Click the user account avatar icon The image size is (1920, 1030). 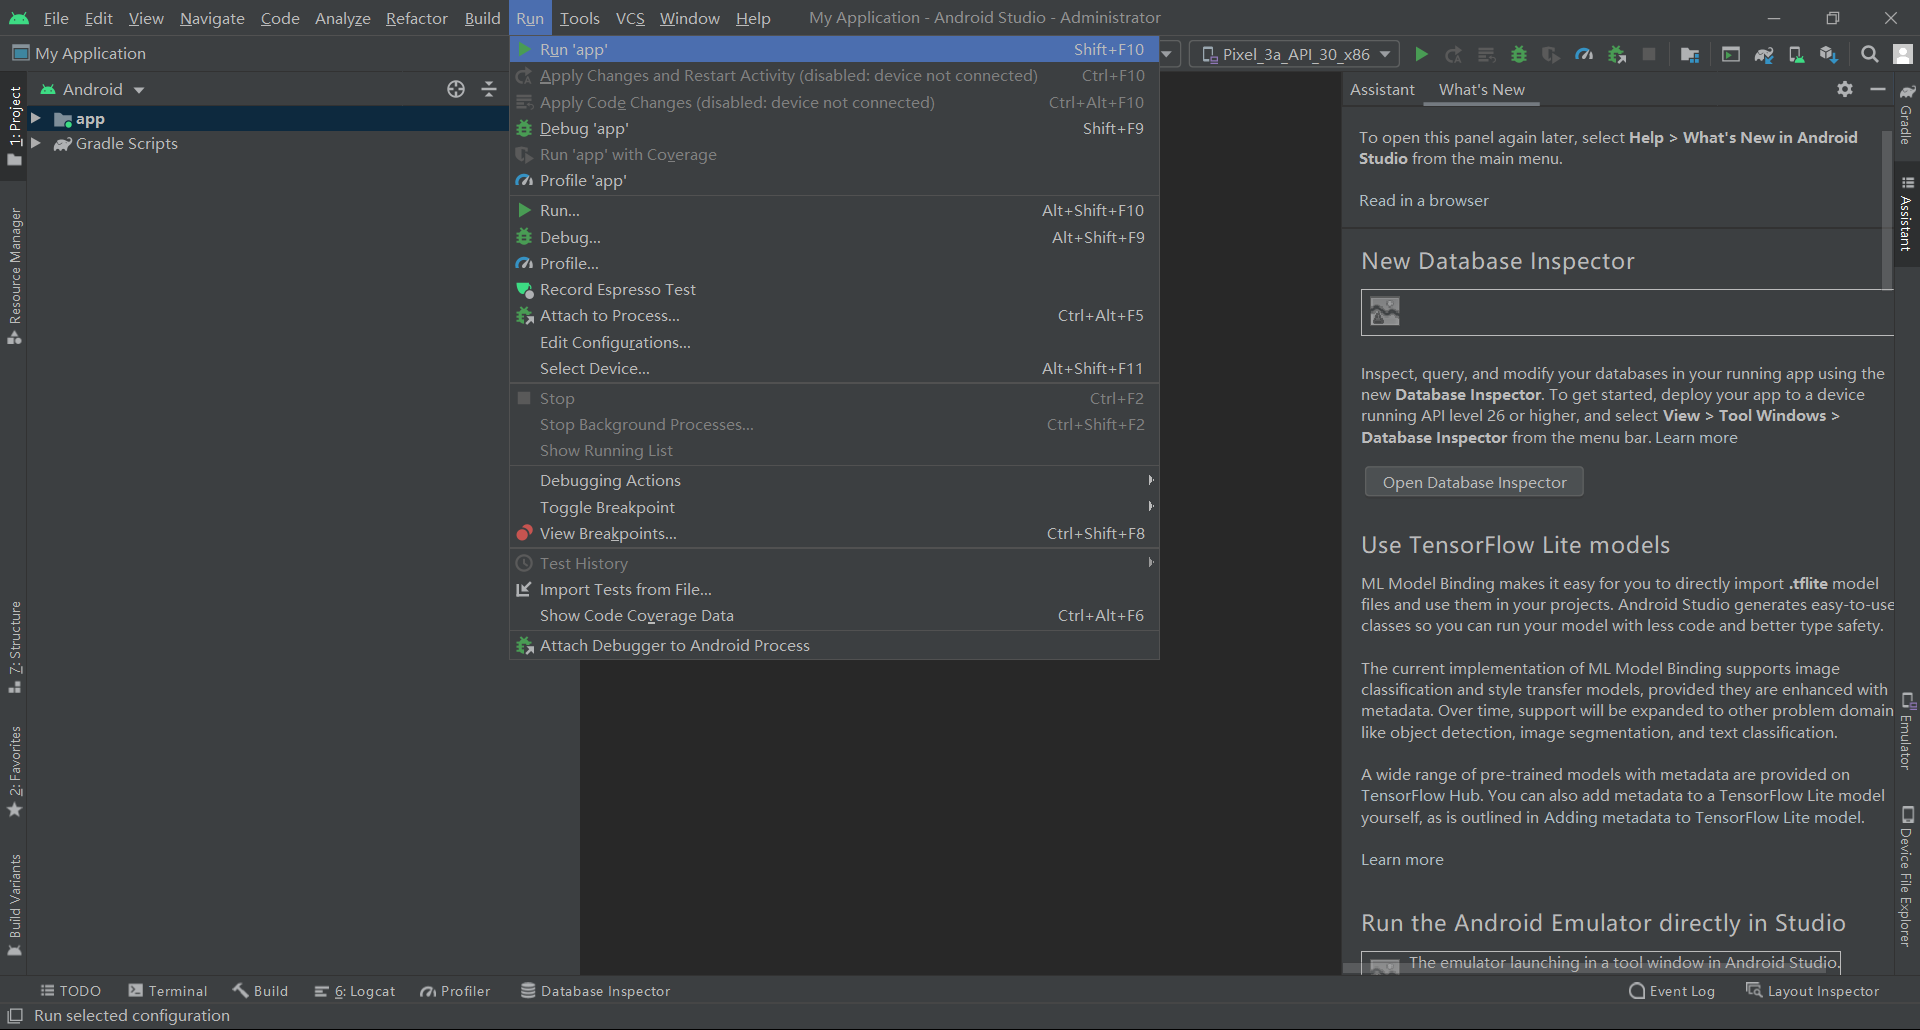click(x=1903, y=54)
